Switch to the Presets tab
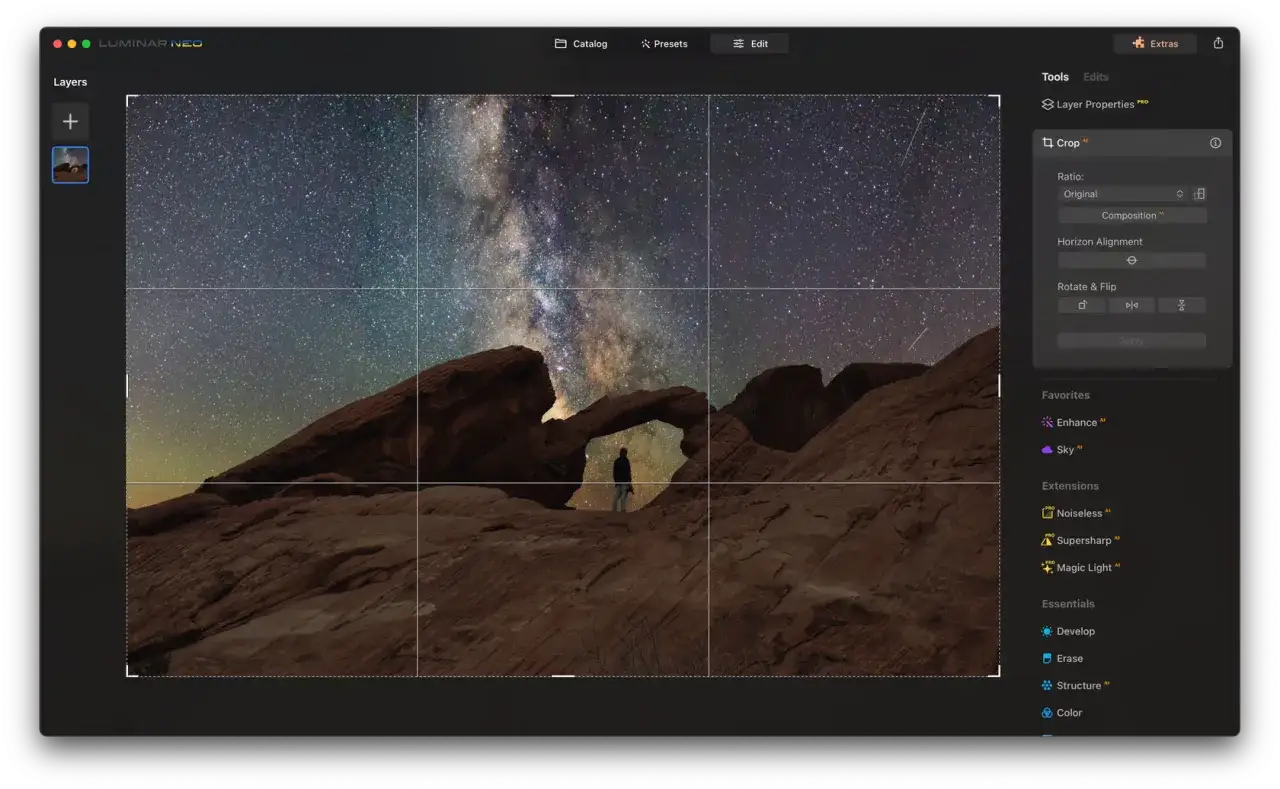 point(664,44)
